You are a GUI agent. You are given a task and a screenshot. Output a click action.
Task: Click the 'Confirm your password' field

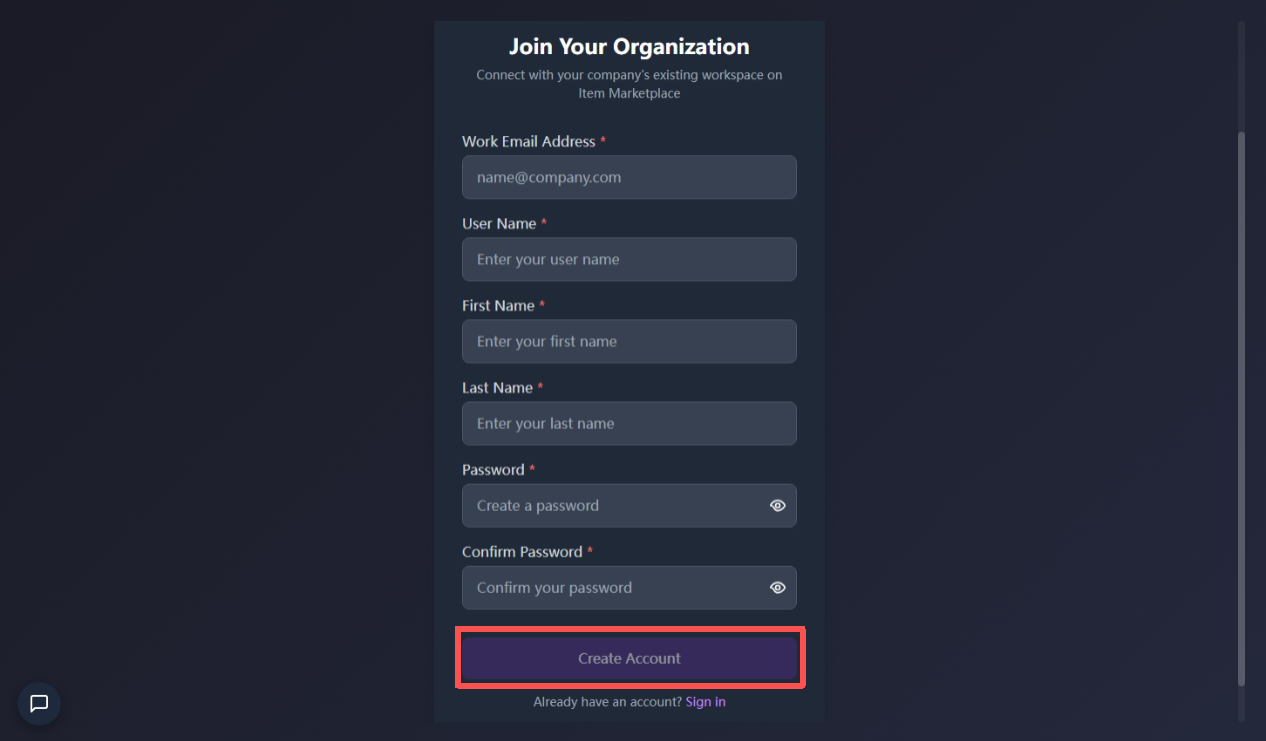[x=612, y=588]
